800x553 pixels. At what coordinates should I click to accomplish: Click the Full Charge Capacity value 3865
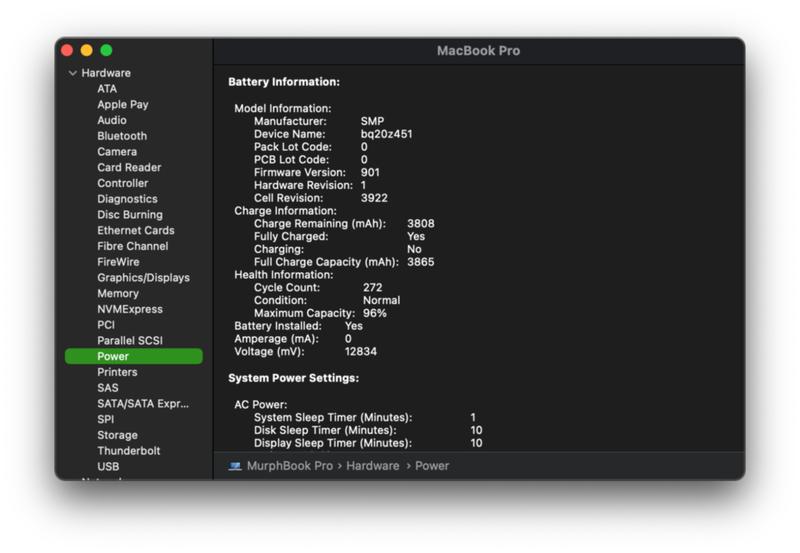tap(420, 262)
